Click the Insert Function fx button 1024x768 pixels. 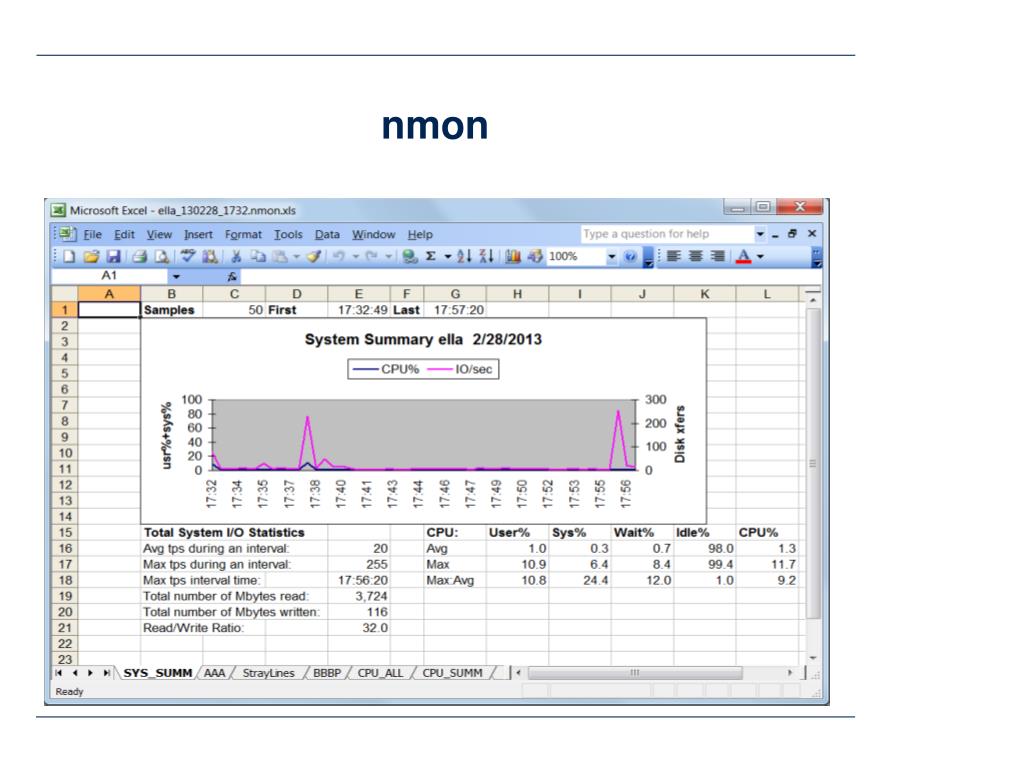coord(232,276)
